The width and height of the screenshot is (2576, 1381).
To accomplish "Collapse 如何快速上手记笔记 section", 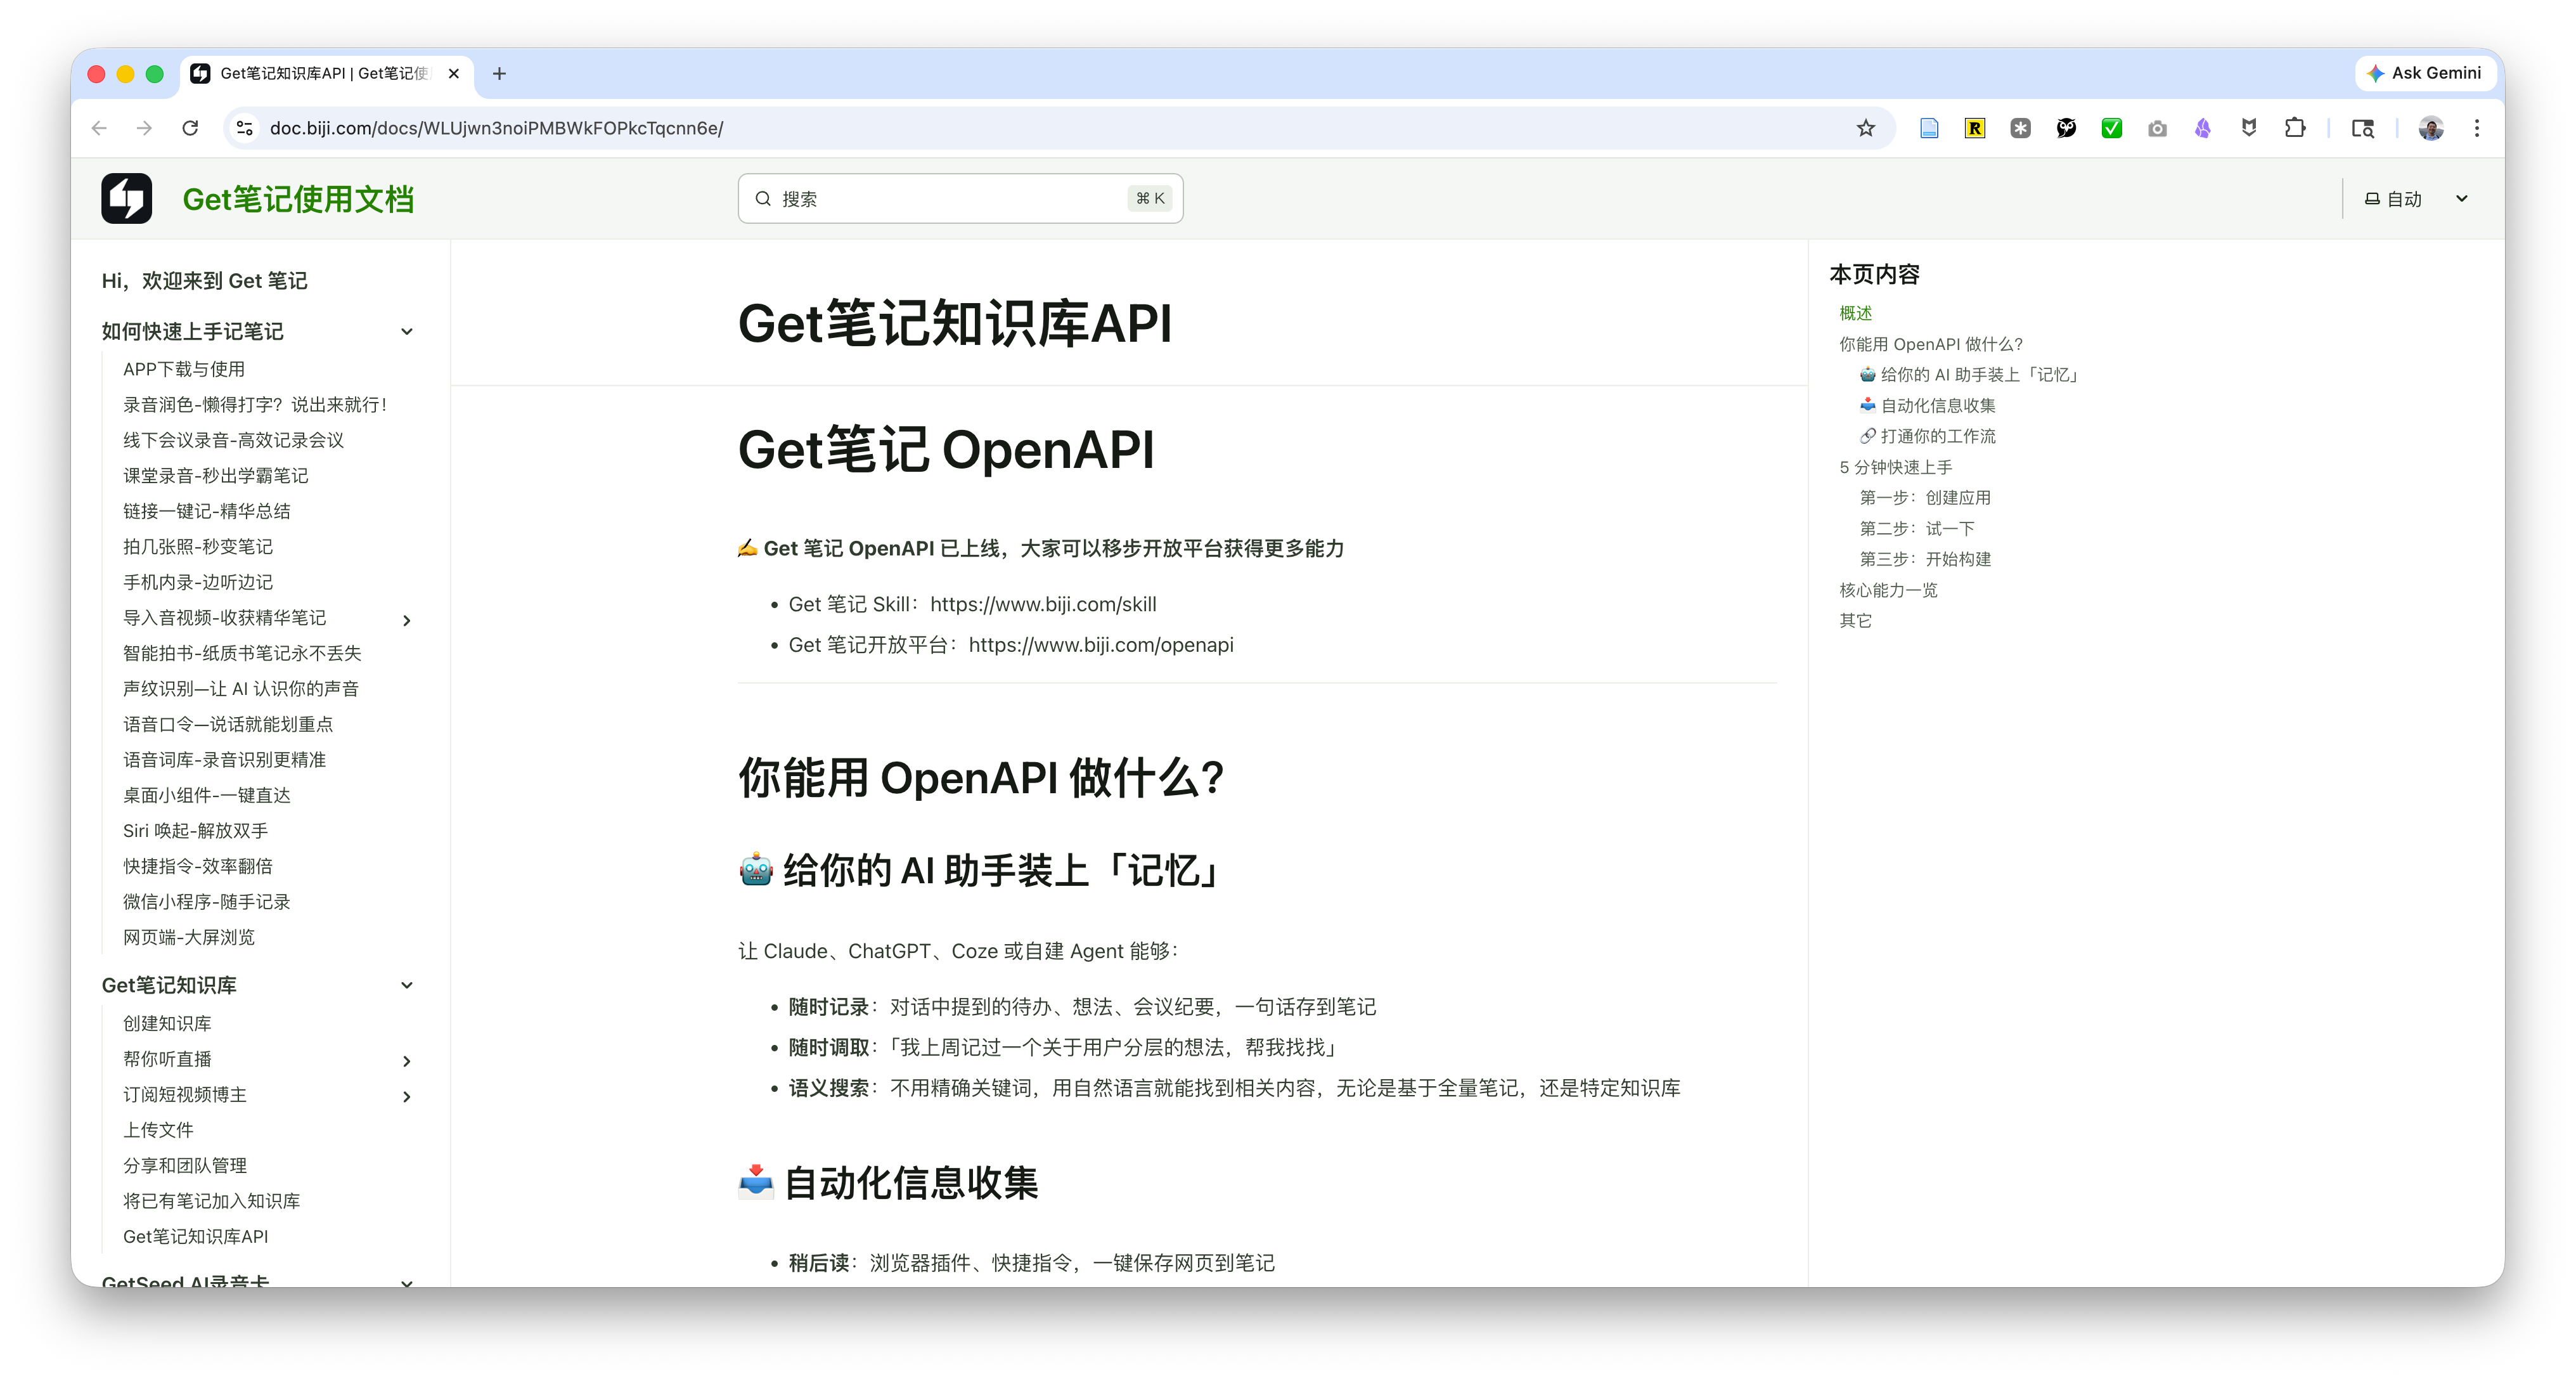I will point(406,332).
